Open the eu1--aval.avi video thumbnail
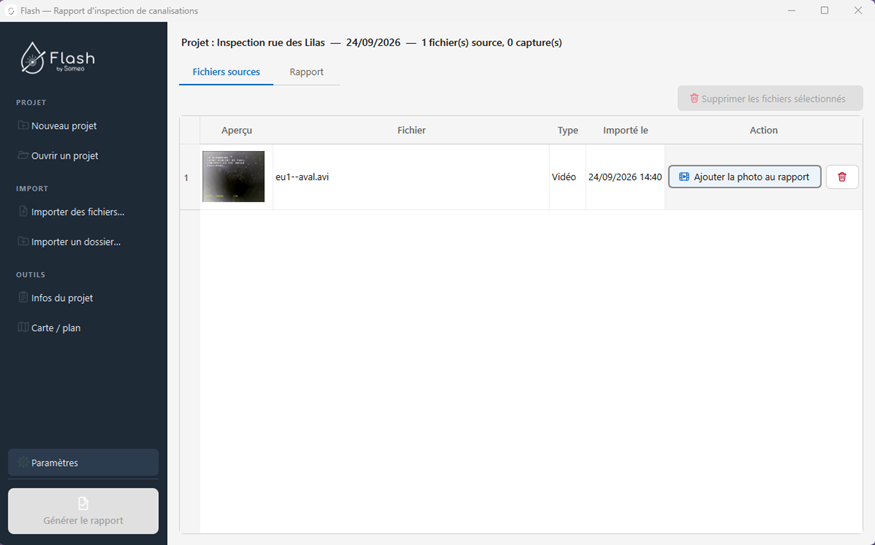The image size is (875, 545). (233, 176)
